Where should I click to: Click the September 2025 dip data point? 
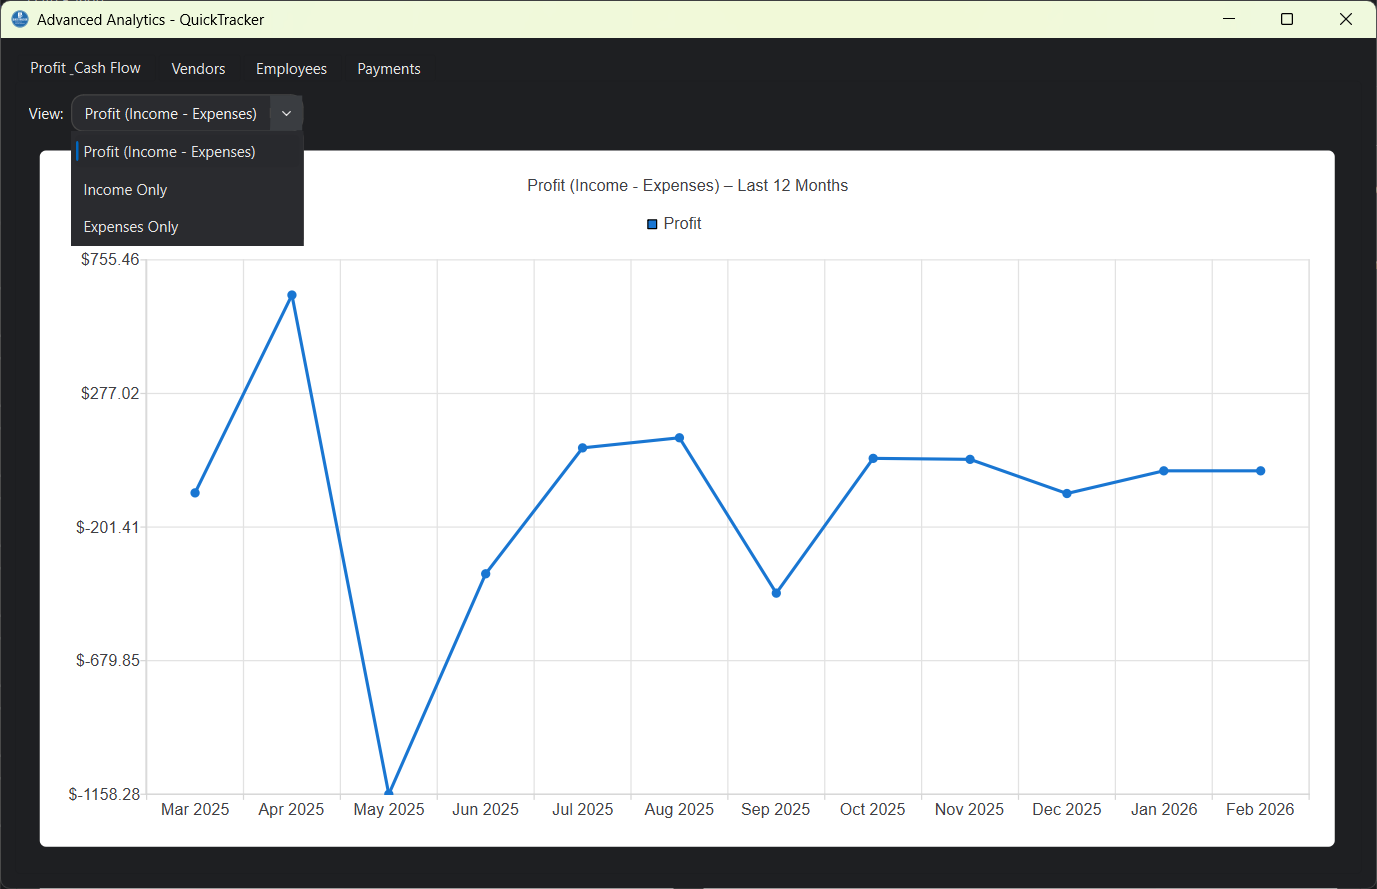[x=776, y=593]
